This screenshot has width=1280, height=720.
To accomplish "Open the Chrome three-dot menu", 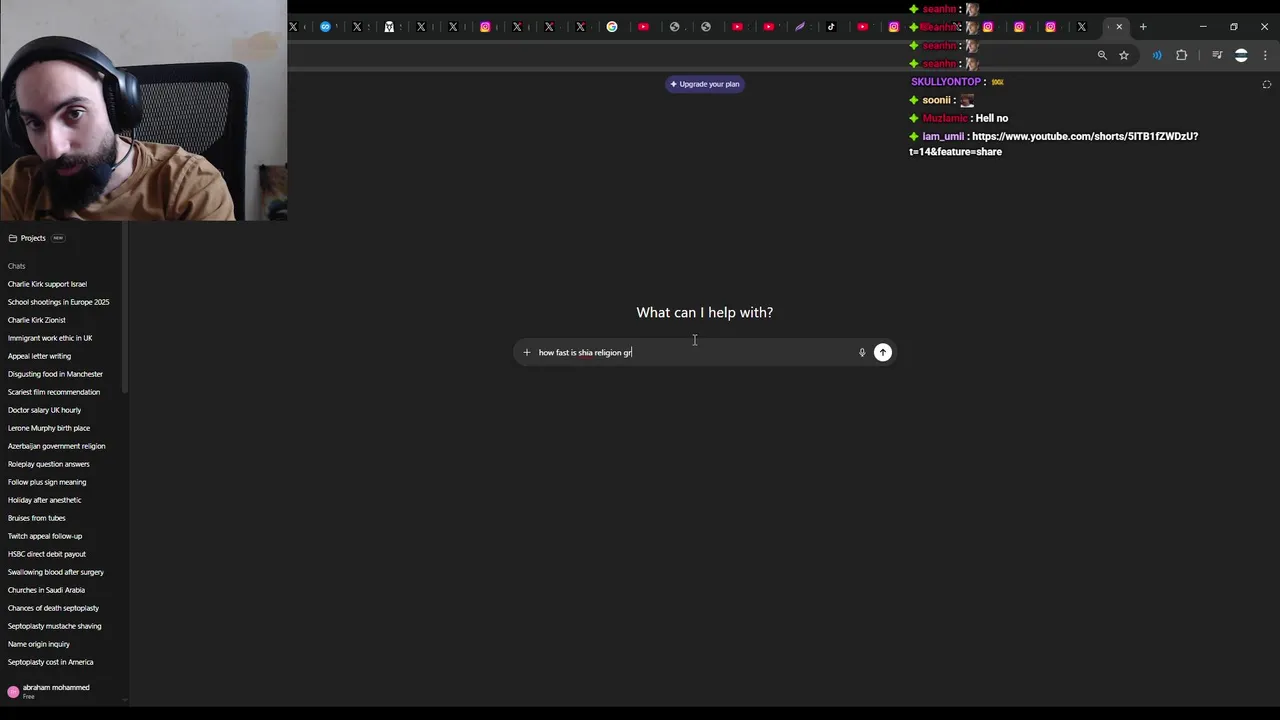I will pos(1265,55).
